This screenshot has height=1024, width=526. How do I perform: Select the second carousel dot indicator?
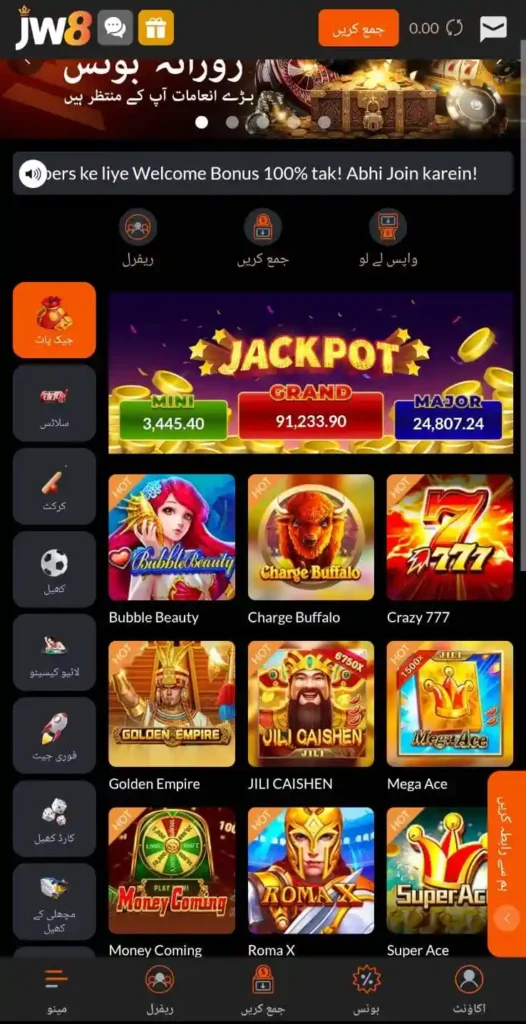232,122
